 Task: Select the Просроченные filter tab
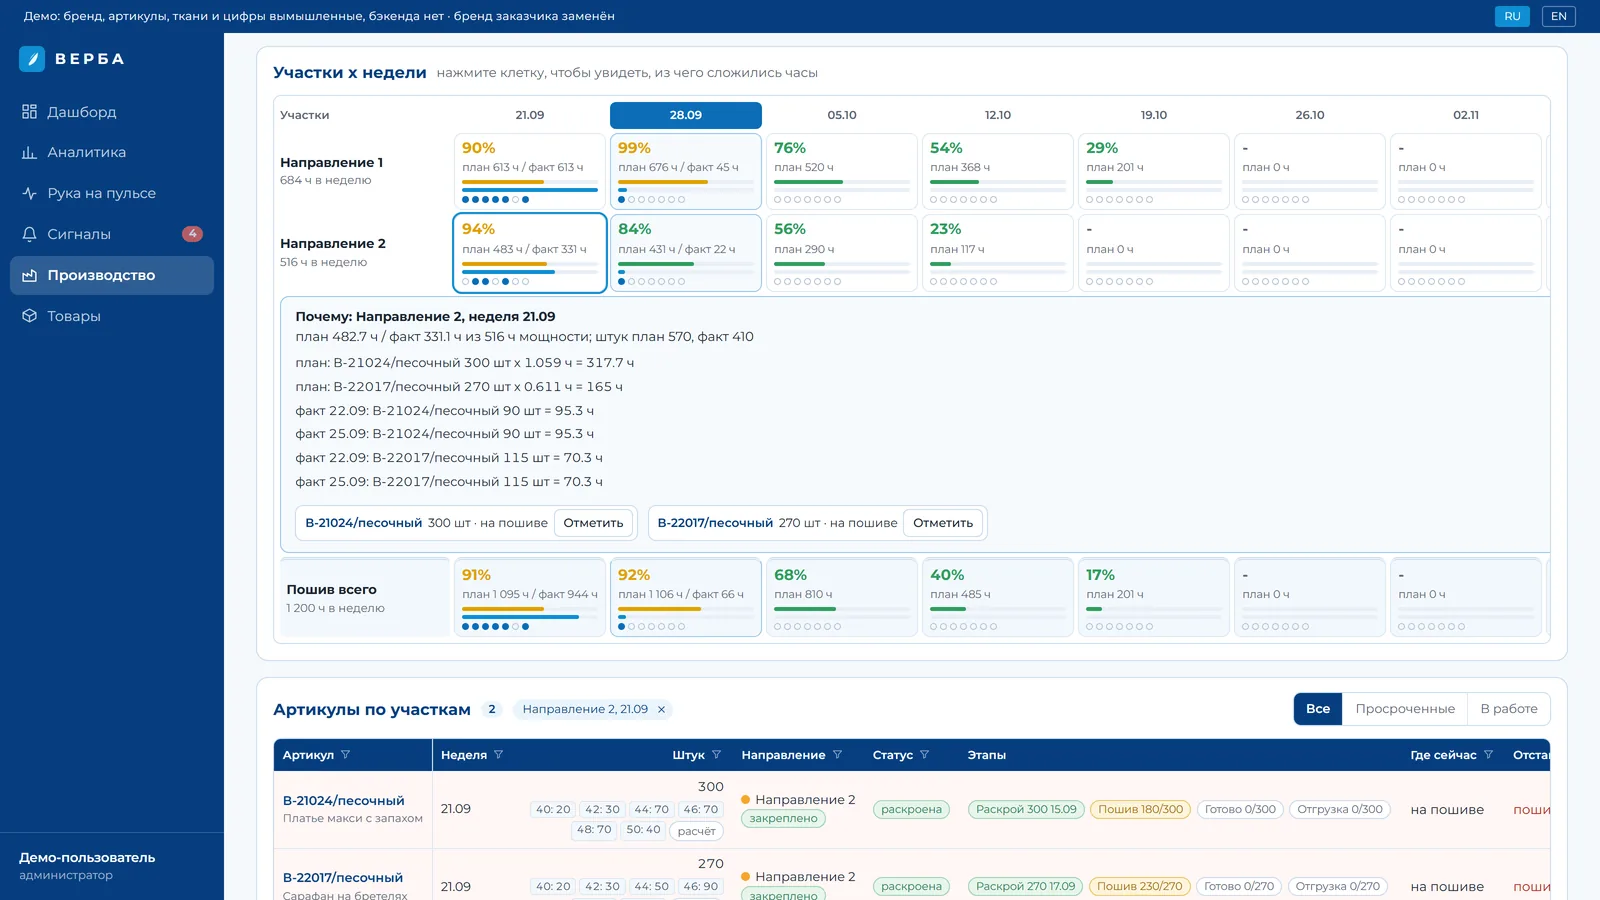click(x=1405, y=709)
